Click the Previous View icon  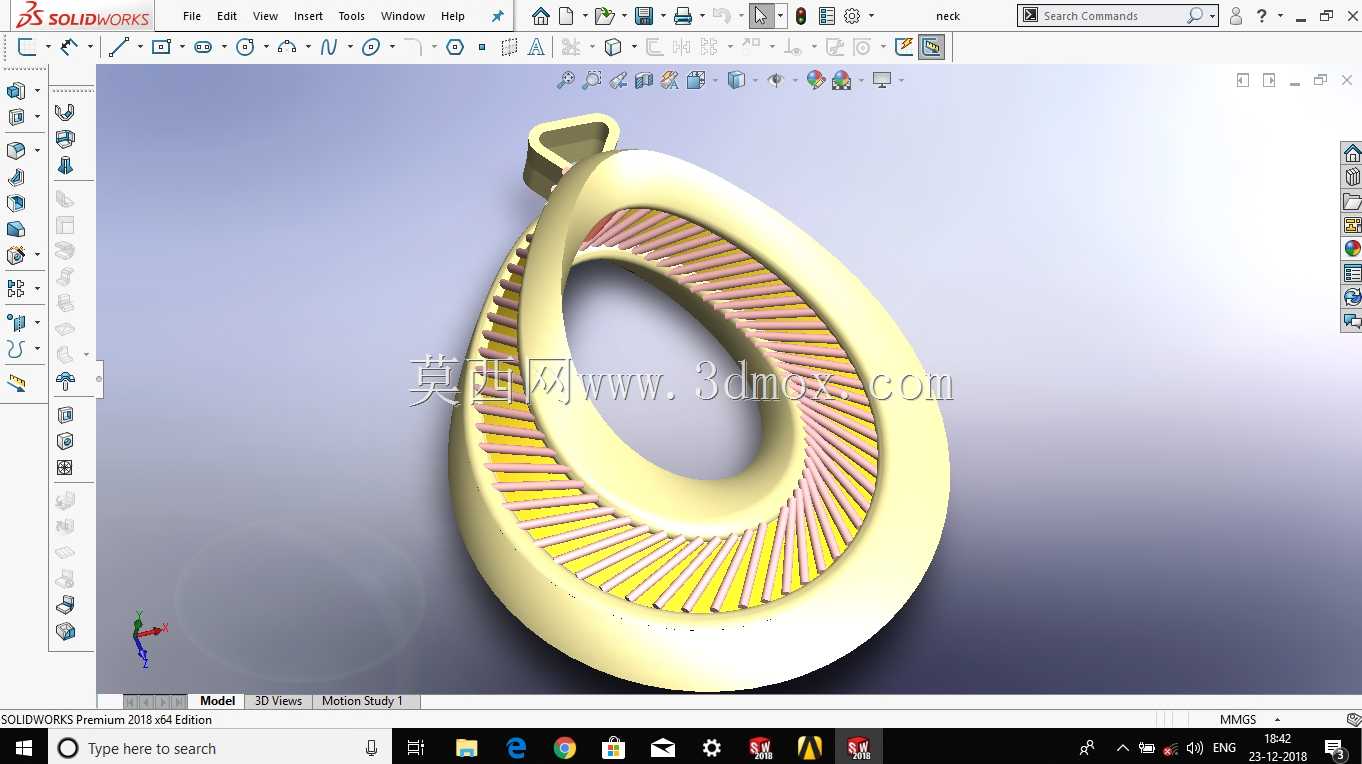tap(618, 80)
